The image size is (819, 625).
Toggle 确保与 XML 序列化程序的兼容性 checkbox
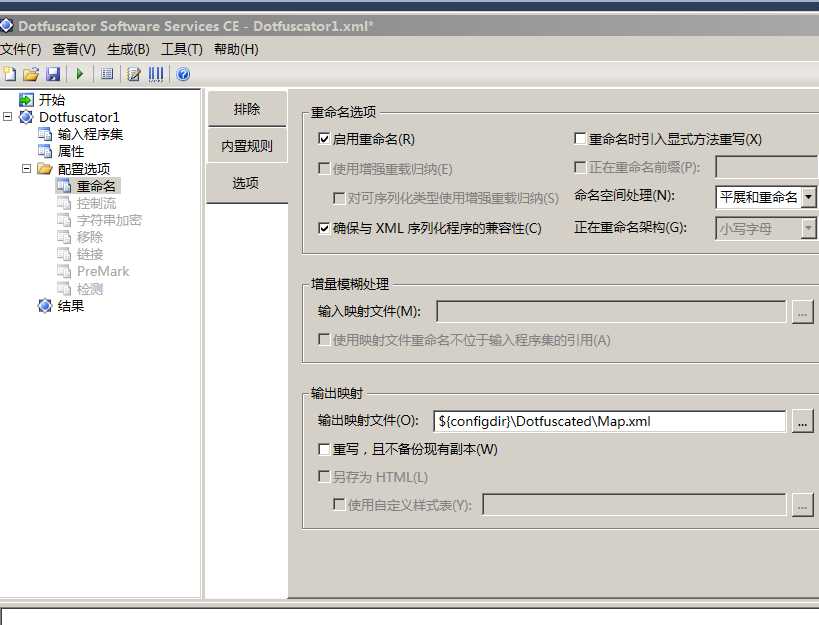tap(324, 228)
